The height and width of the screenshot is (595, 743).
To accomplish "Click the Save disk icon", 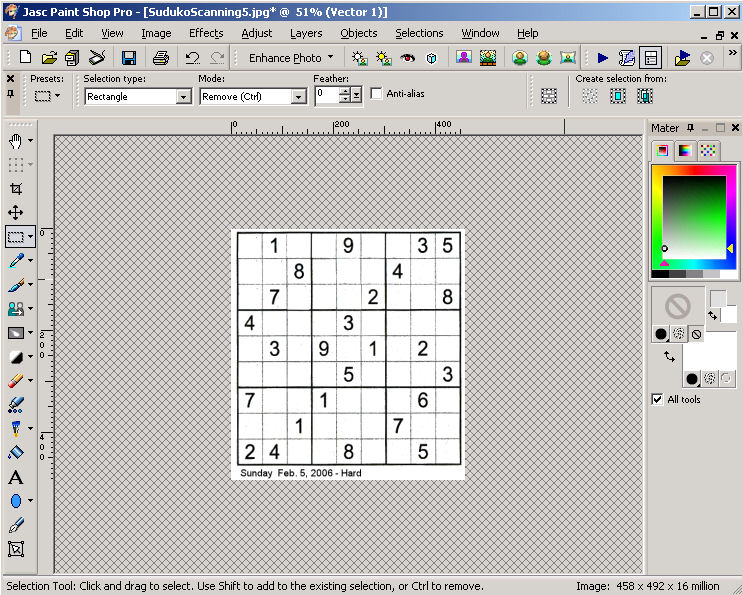I will pyautogui.click(x=129, y=58).
